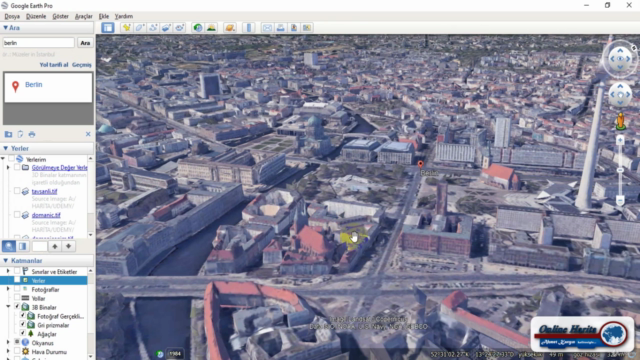This screenshot has height=360, width=640.
Task: Click the copy icon below the search results
Action: tap(20, 134)
